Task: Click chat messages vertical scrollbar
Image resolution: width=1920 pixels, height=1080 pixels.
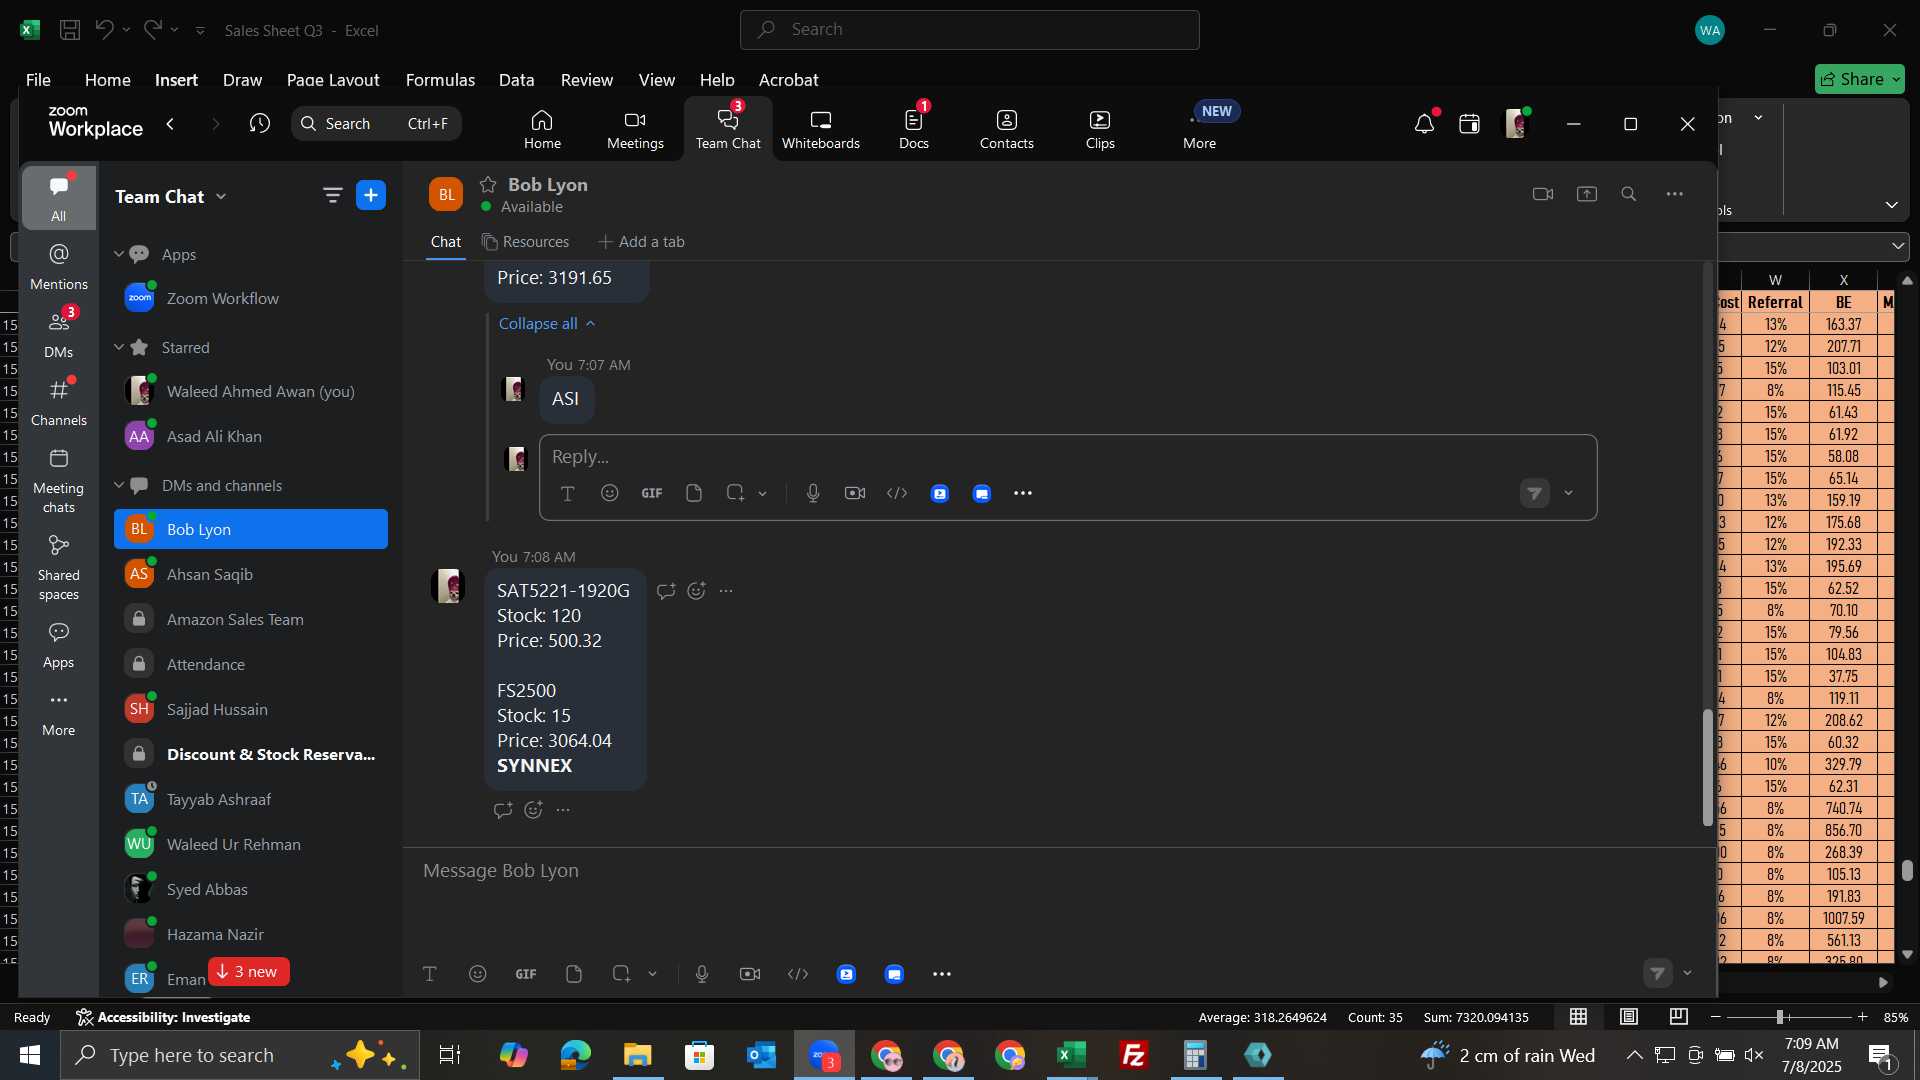Action: (x=1708, y=767)
